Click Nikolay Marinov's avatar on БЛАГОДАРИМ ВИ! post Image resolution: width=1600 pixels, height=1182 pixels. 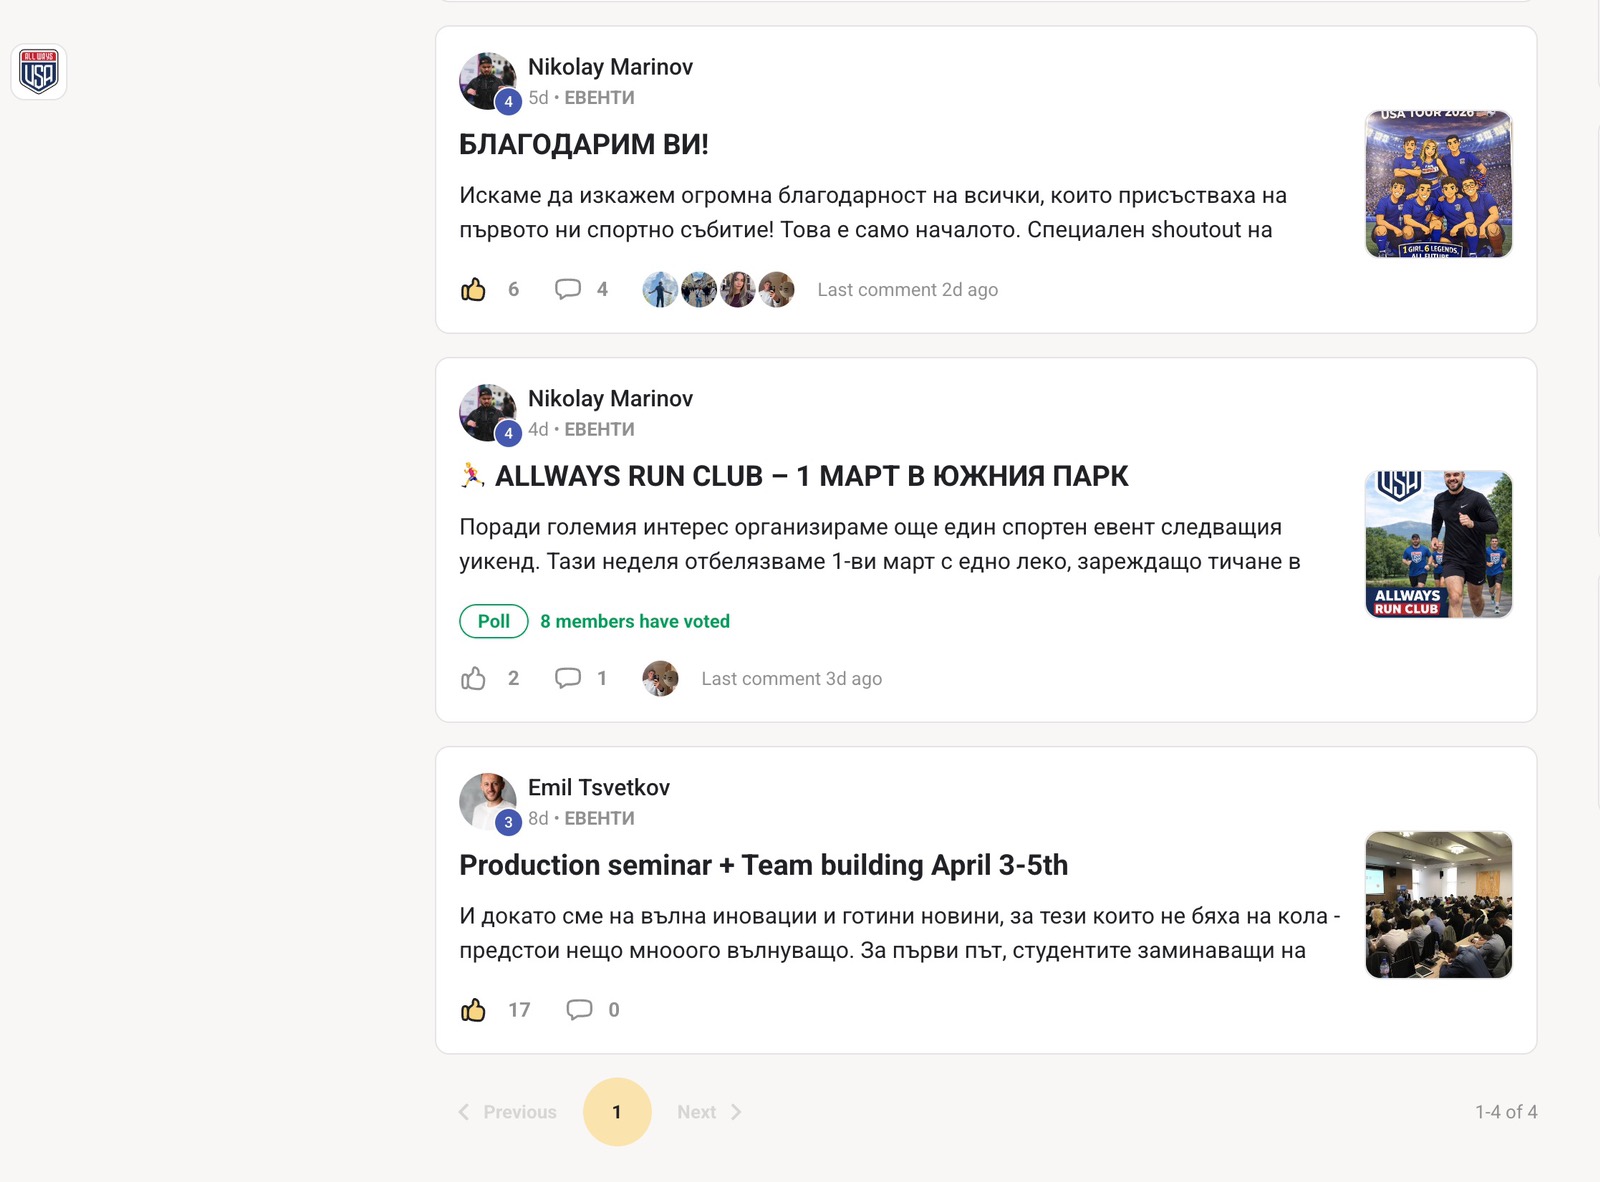(487, 81)
